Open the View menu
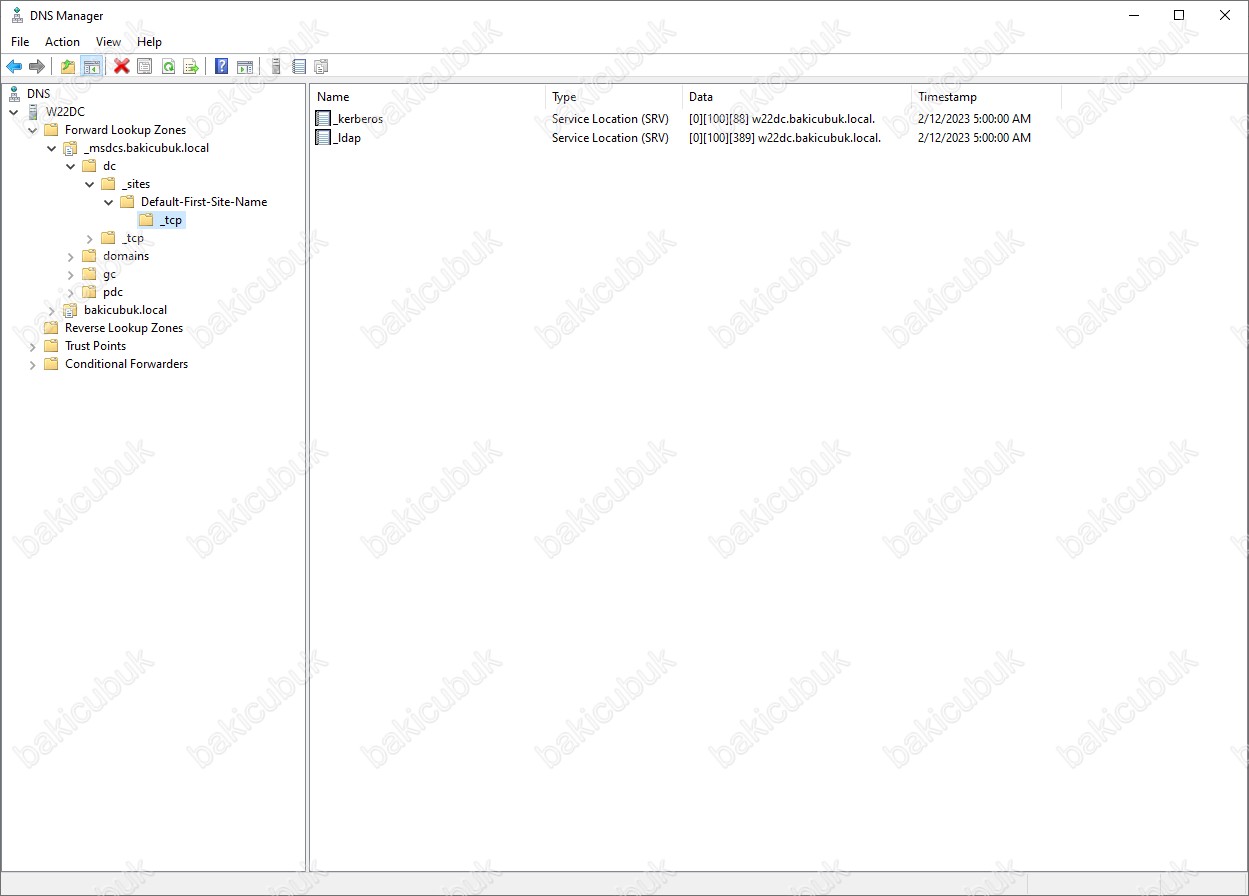Image resolution: width=1249 pixels, height=896 pixels. coord(108,42)
